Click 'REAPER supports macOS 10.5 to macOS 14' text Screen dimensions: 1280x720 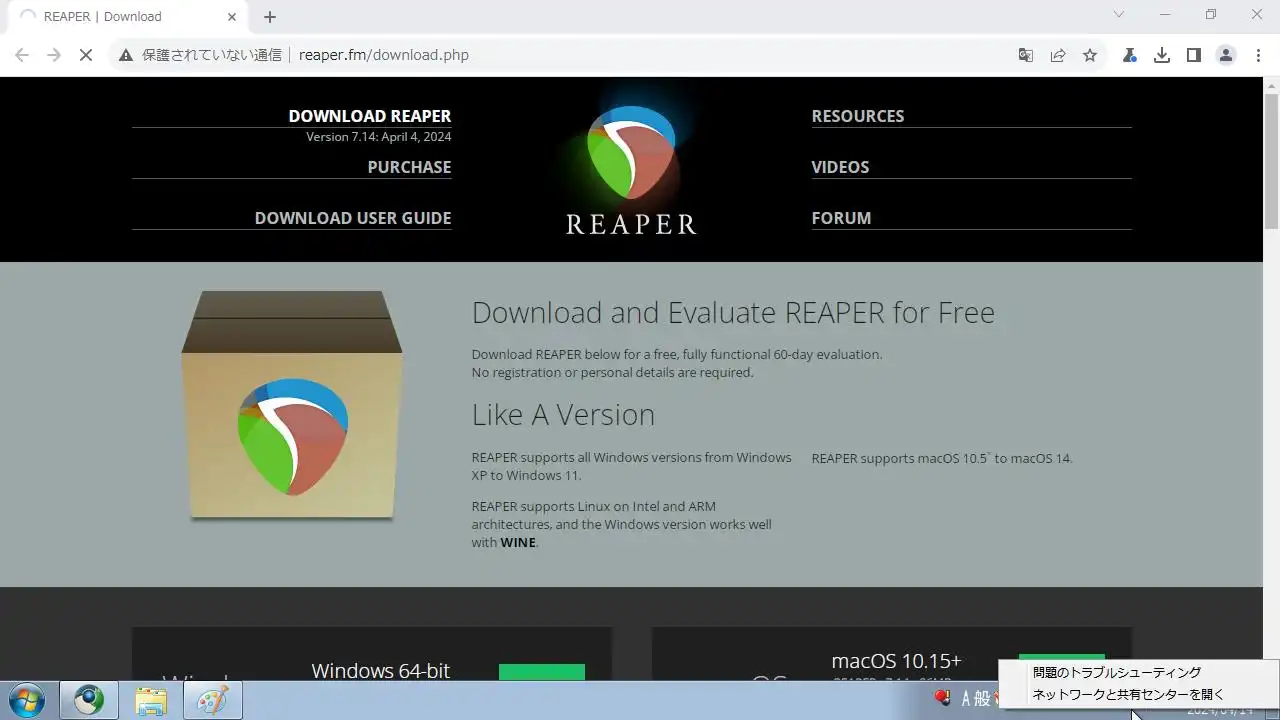(x=942, y=458)
